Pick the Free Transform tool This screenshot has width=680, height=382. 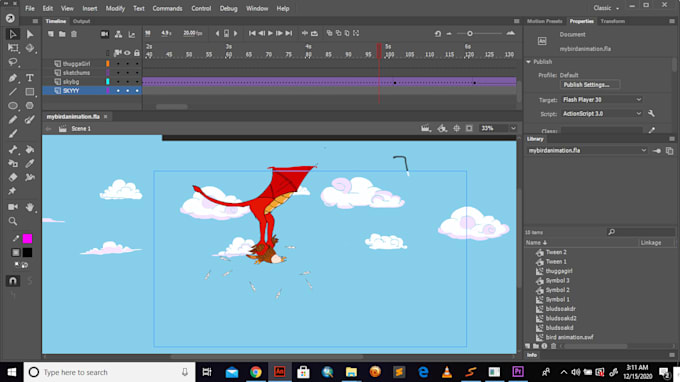pos(13,48)
